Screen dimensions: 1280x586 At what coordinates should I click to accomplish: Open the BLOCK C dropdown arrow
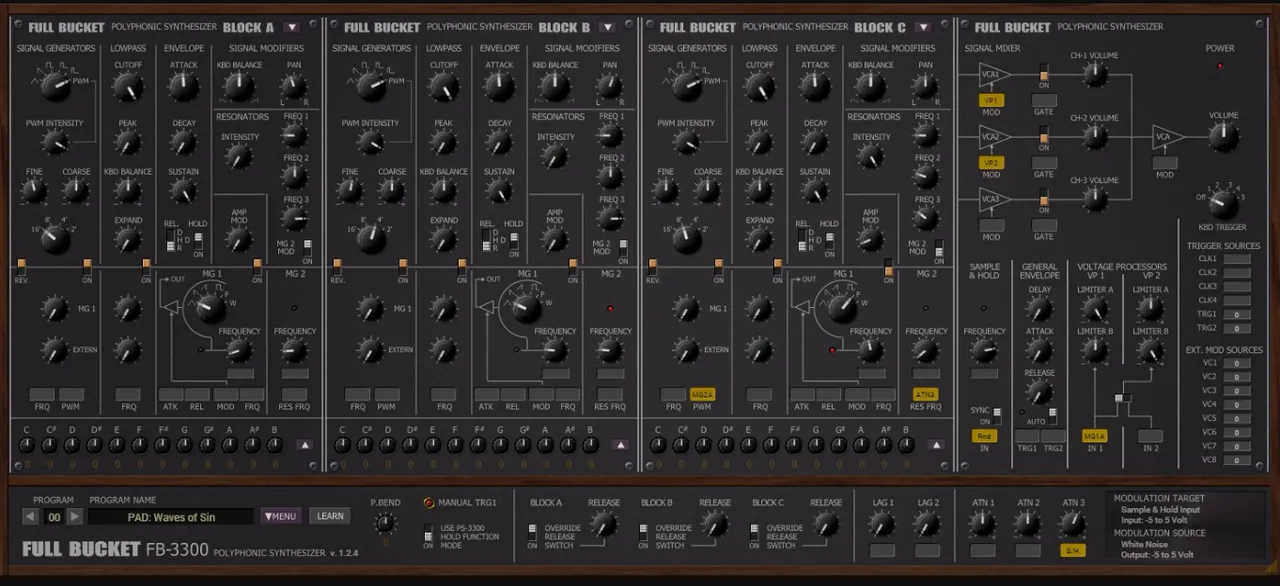point(924,27)
